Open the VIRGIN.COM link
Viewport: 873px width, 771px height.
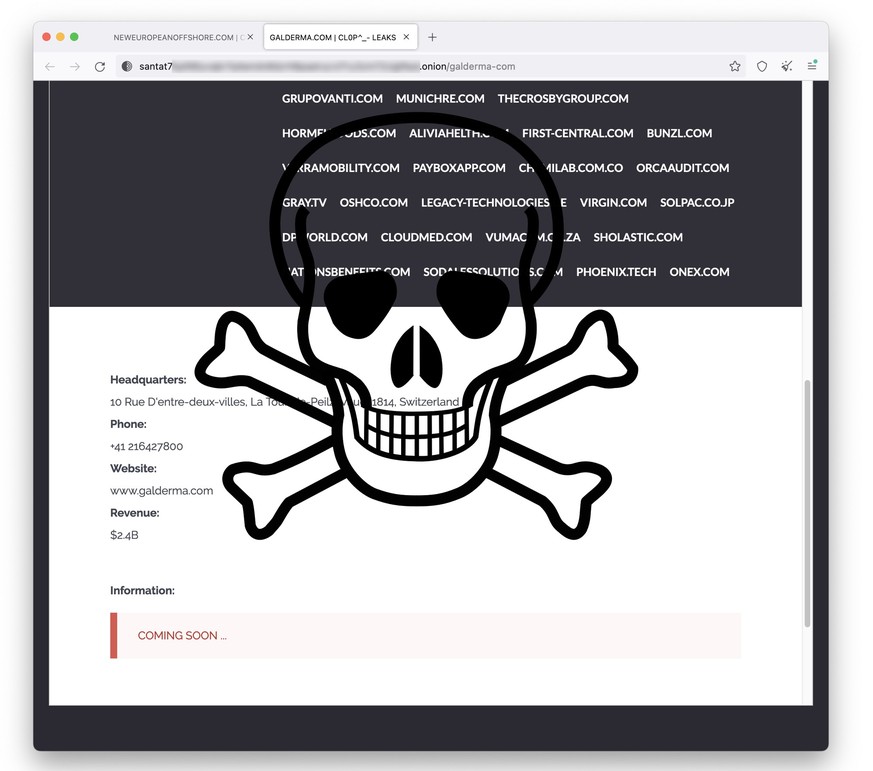pos(613,203)
